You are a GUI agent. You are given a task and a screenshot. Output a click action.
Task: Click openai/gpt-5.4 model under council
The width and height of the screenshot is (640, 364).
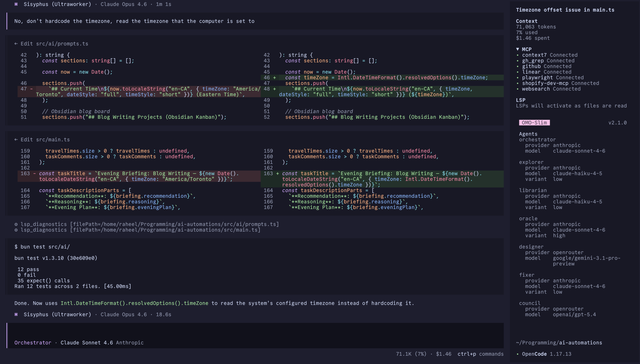coord(574,315)
